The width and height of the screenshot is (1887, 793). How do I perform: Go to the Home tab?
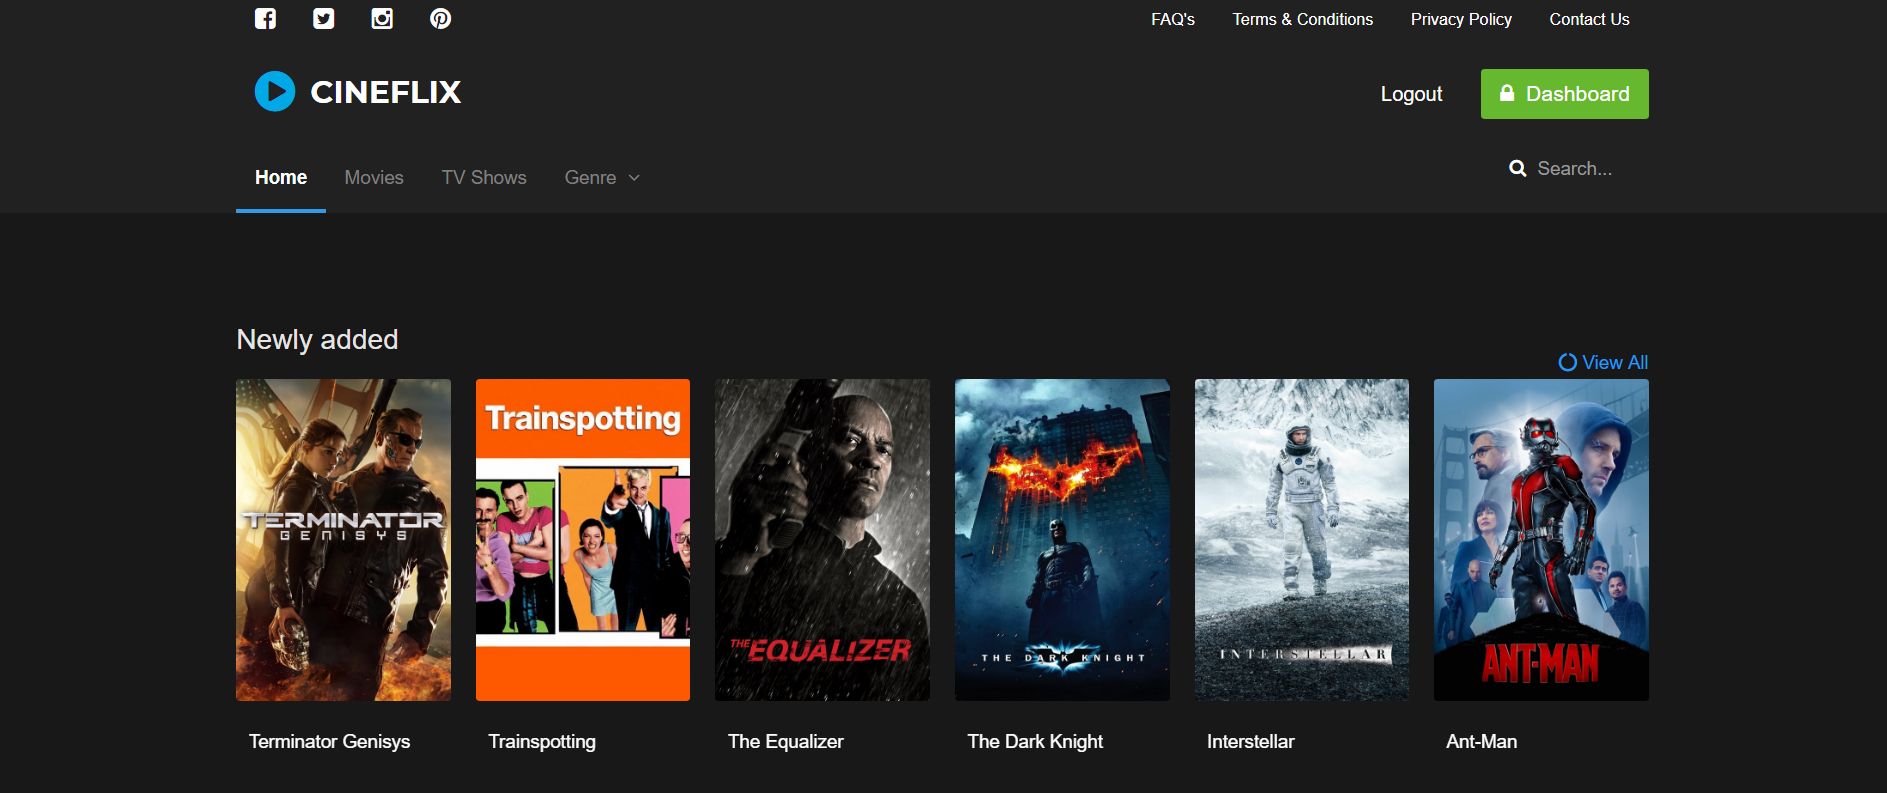pyautogui.click(x=281, y=177)
